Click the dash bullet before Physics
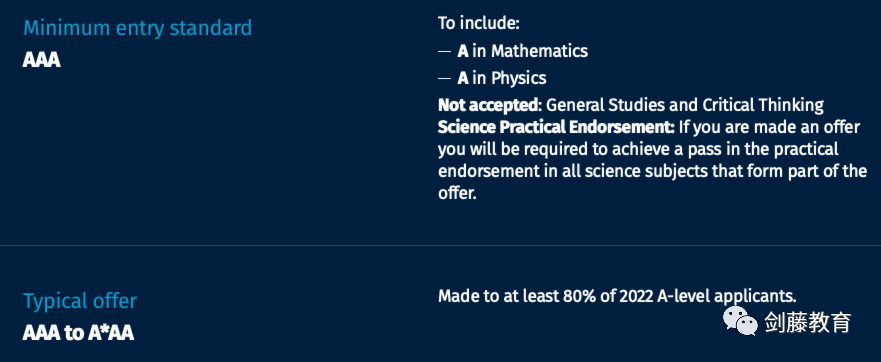The height and width of the screenshot is (362, 881). (x=444, y=79)
